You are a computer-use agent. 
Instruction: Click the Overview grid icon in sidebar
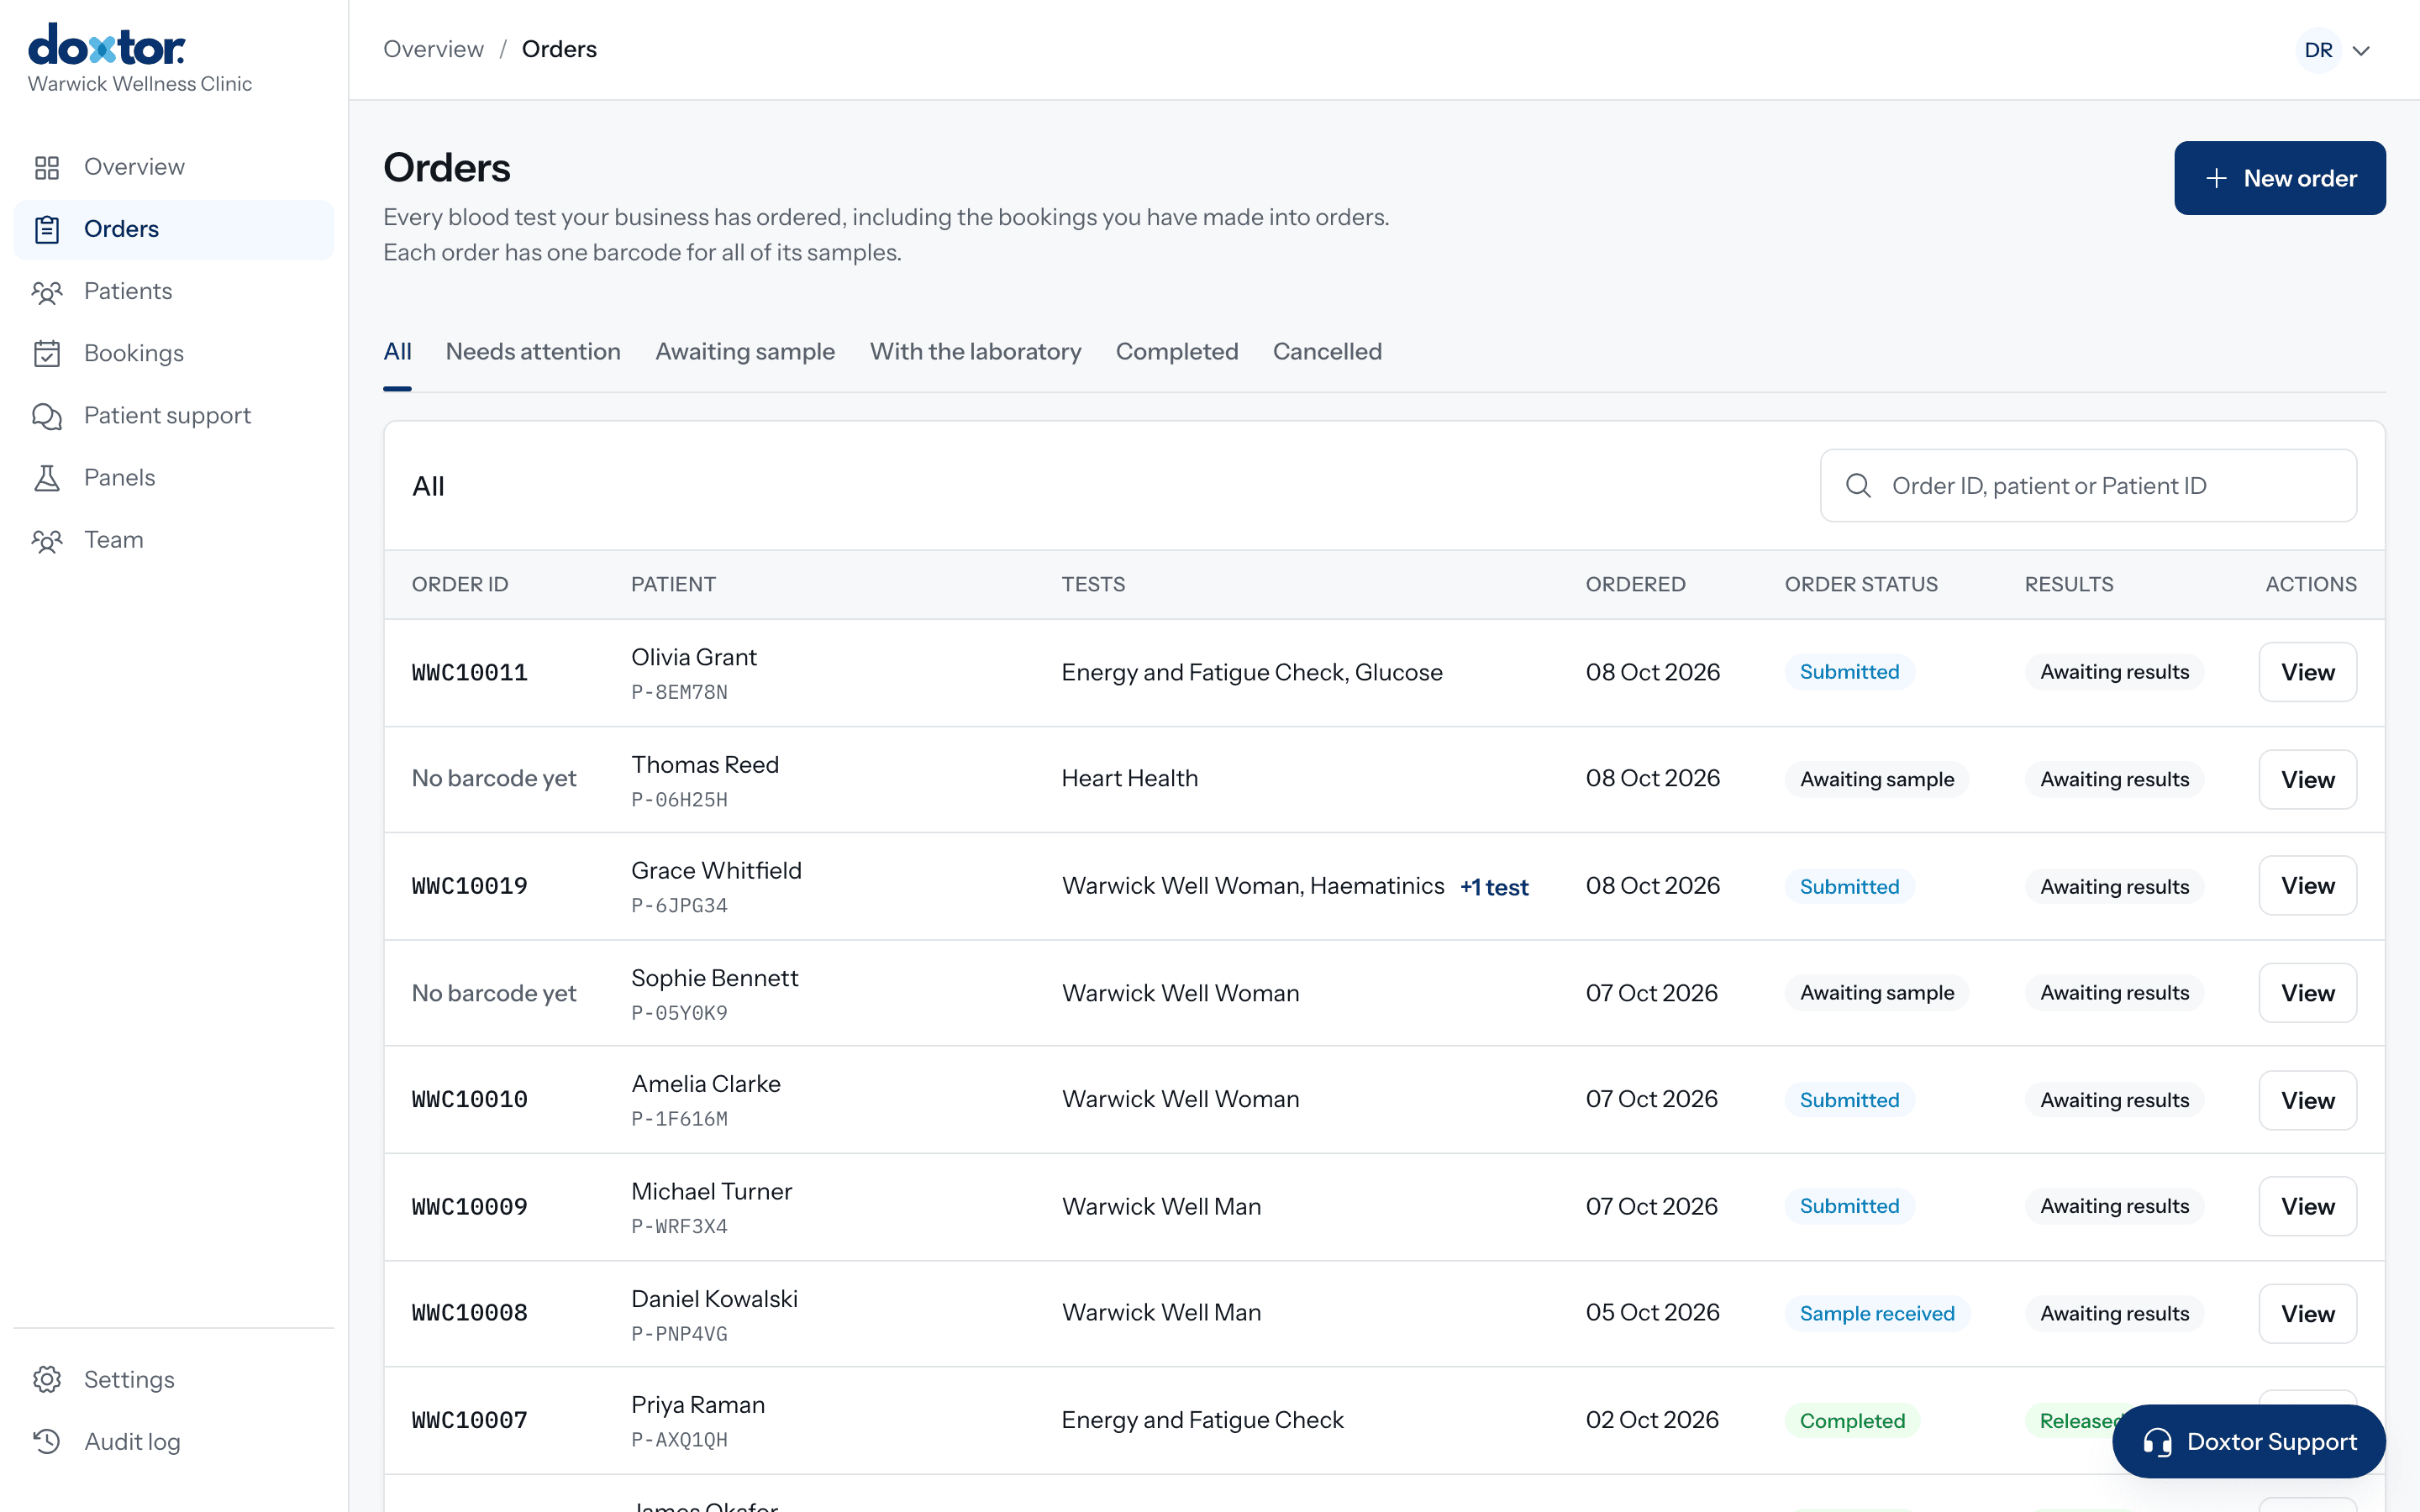pos(47,167)
